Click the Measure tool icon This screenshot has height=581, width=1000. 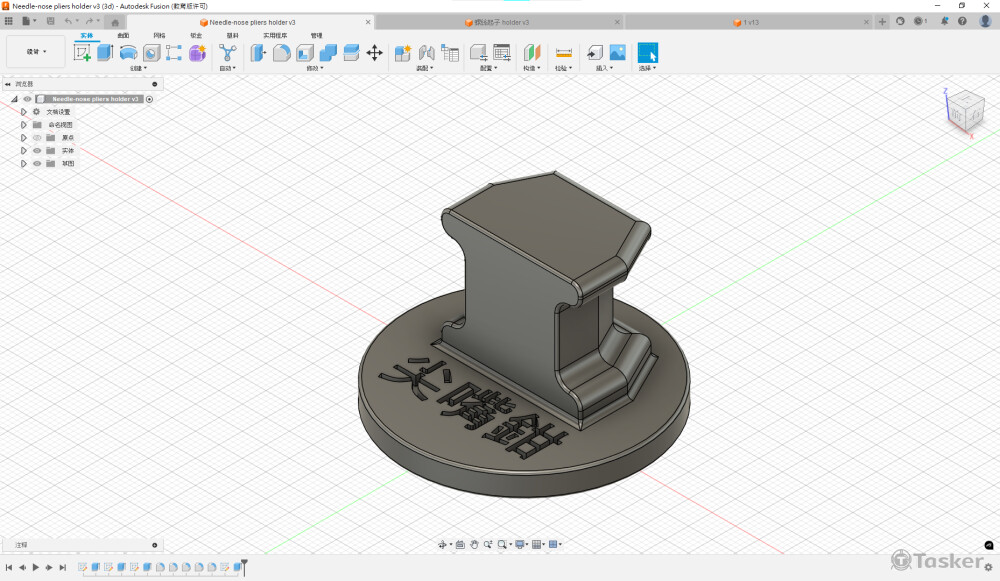[563, 53]
